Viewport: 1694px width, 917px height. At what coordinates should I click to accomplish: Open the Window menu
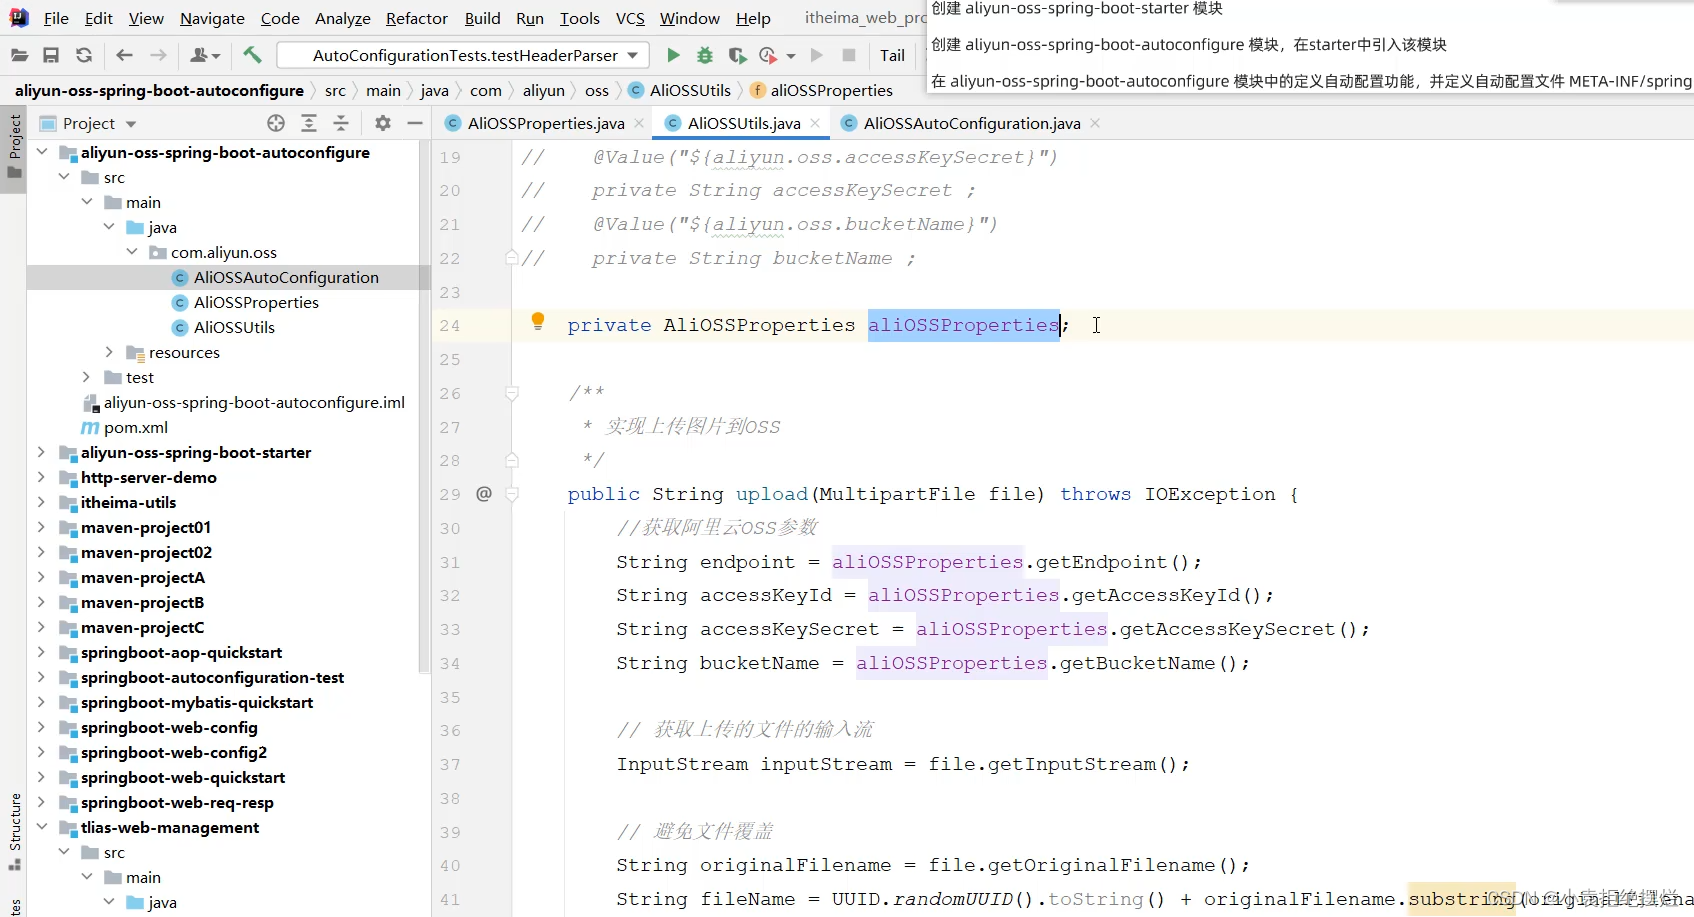pyautogui.click(x=689, y=18)
